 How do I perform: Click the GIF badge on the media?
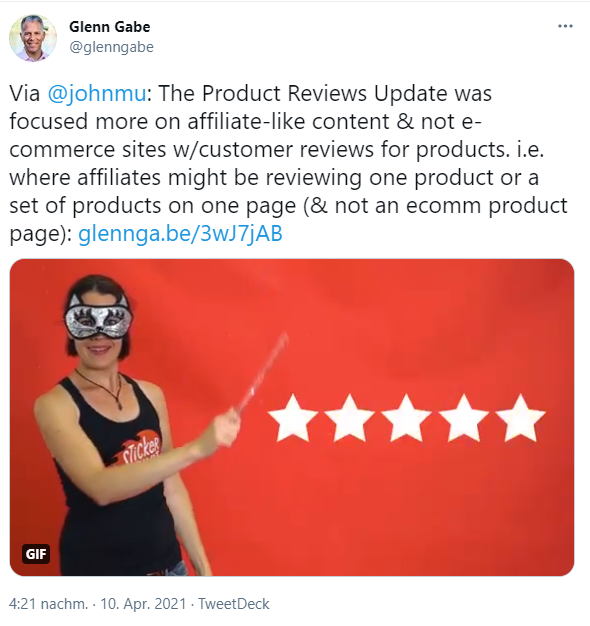point(36,554)
